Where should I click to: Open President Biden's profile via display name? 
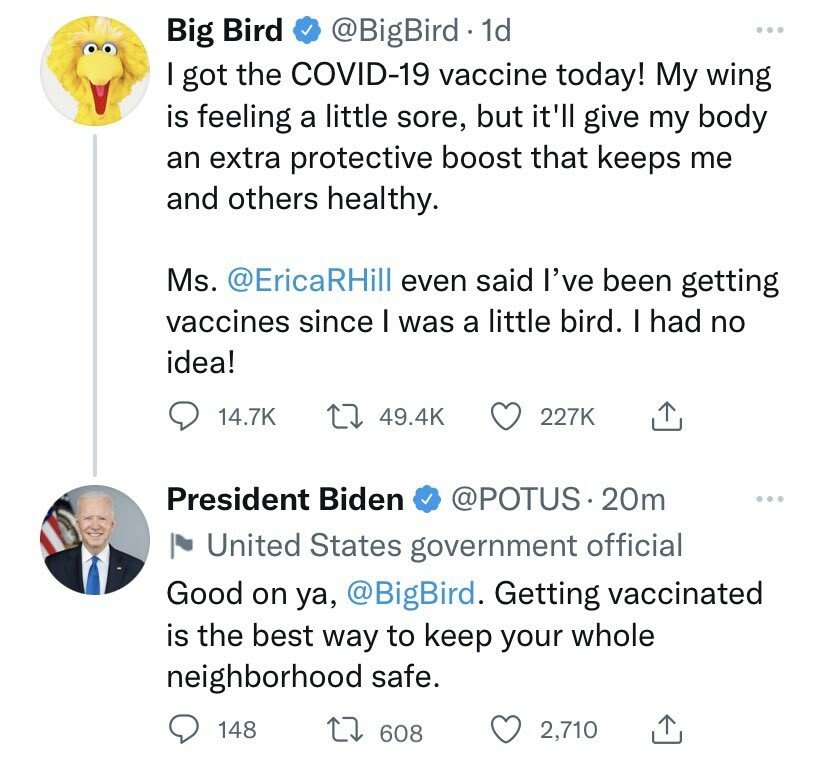point(285,499)
